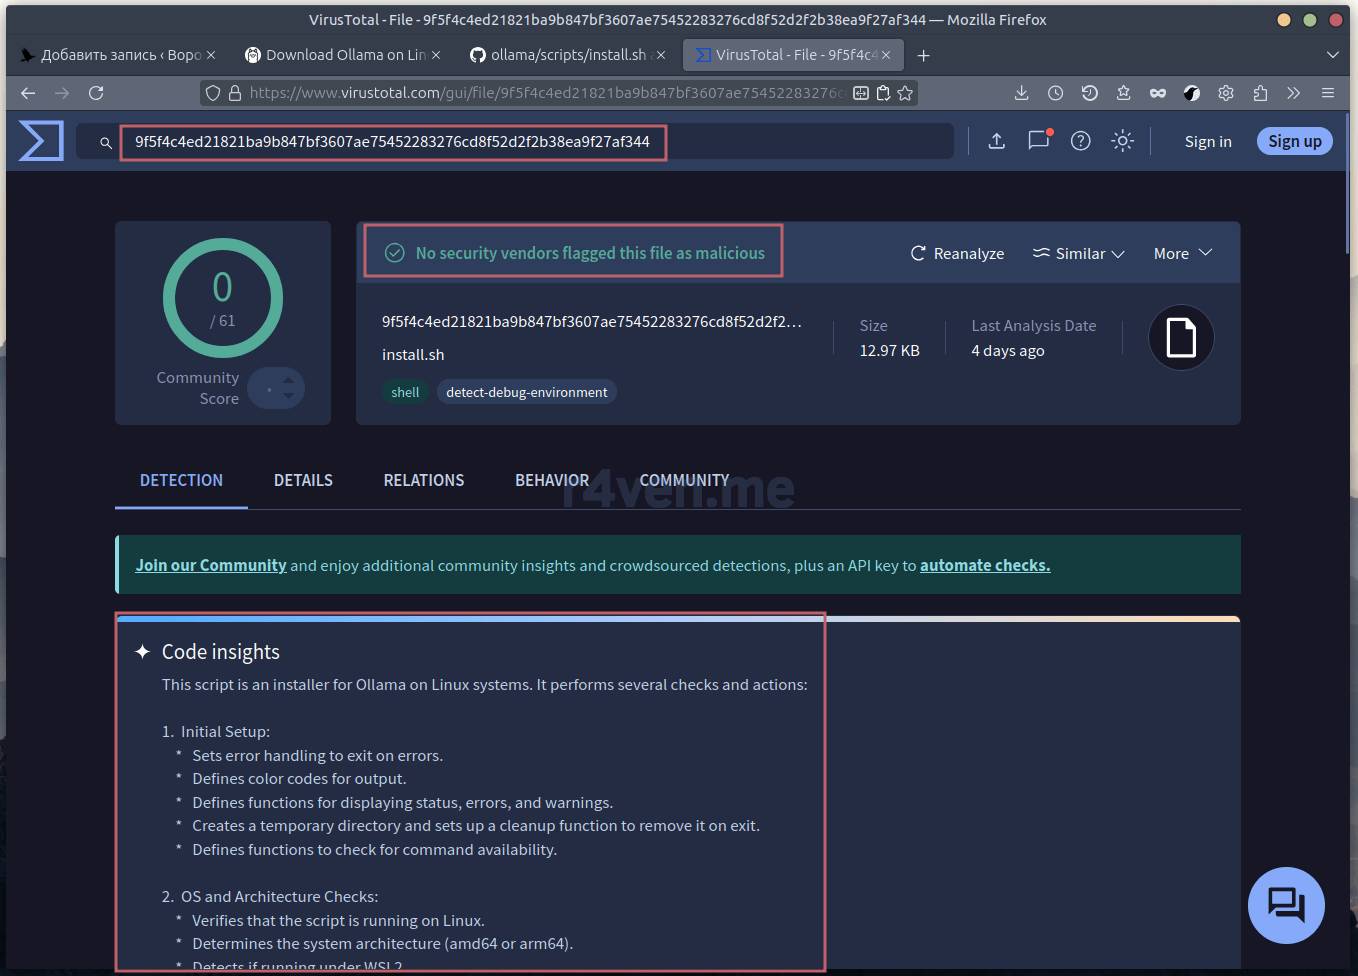Click the file type document icon
Viewport: 1358px width, 976px height.
[x=1181, y=338]
